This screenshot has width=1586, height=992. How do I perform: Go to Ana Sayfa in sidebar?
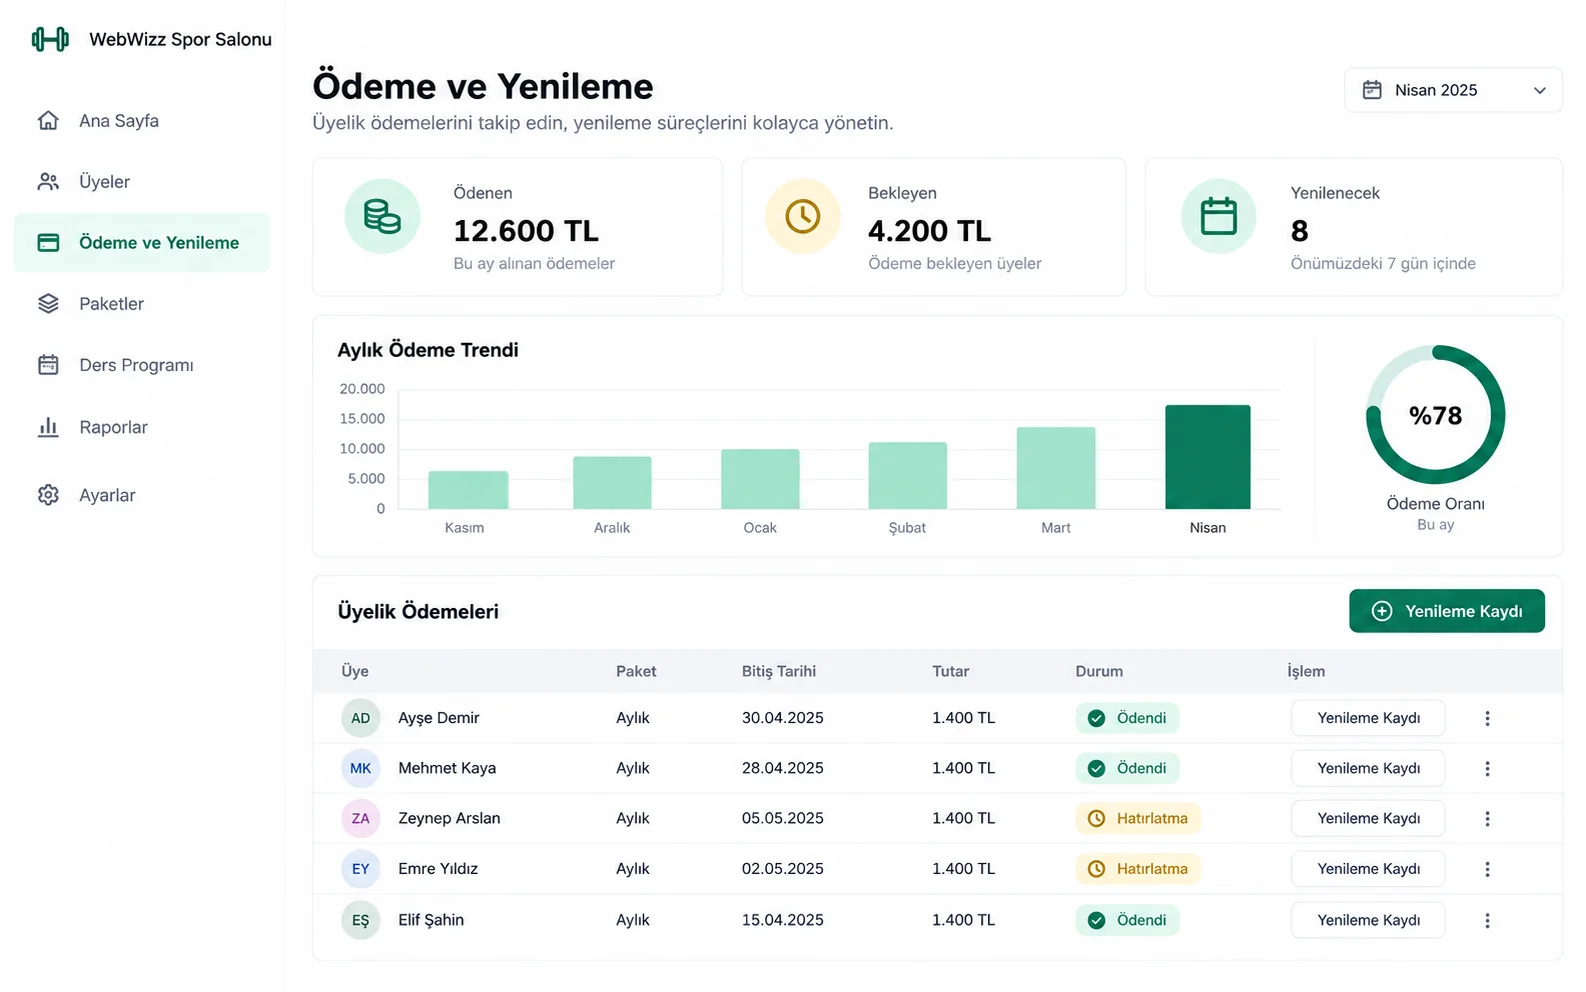tap(142, 121)
